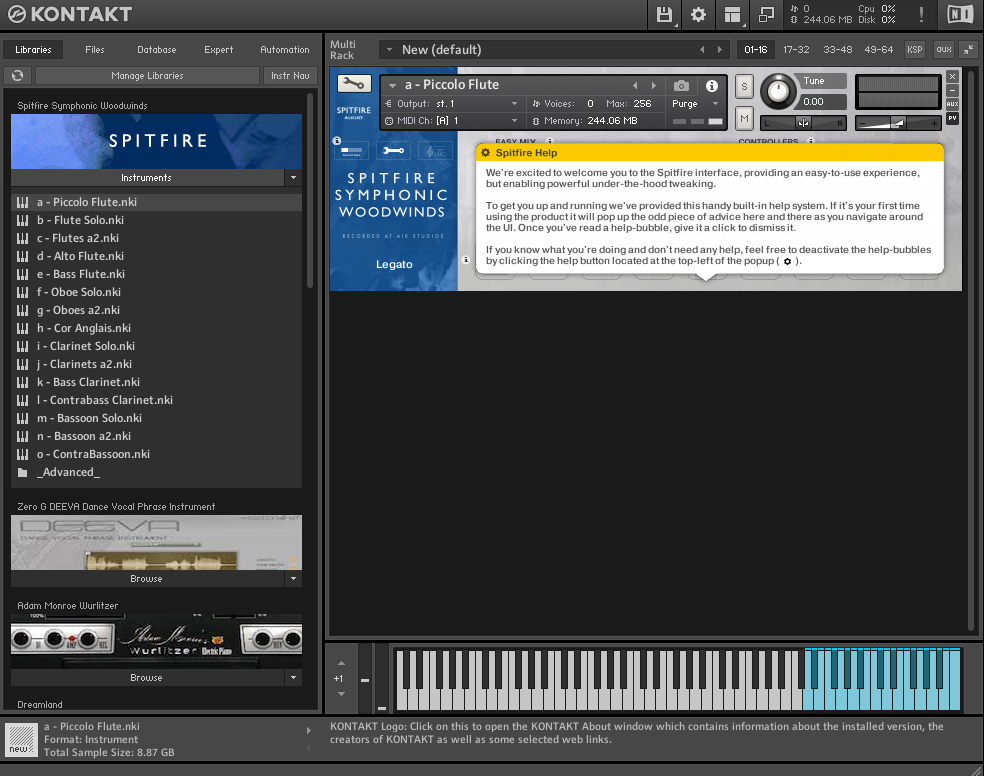This screenshot has width=984, height=776.
Task: Toggle Instr Nav pane
Action: 290,75
